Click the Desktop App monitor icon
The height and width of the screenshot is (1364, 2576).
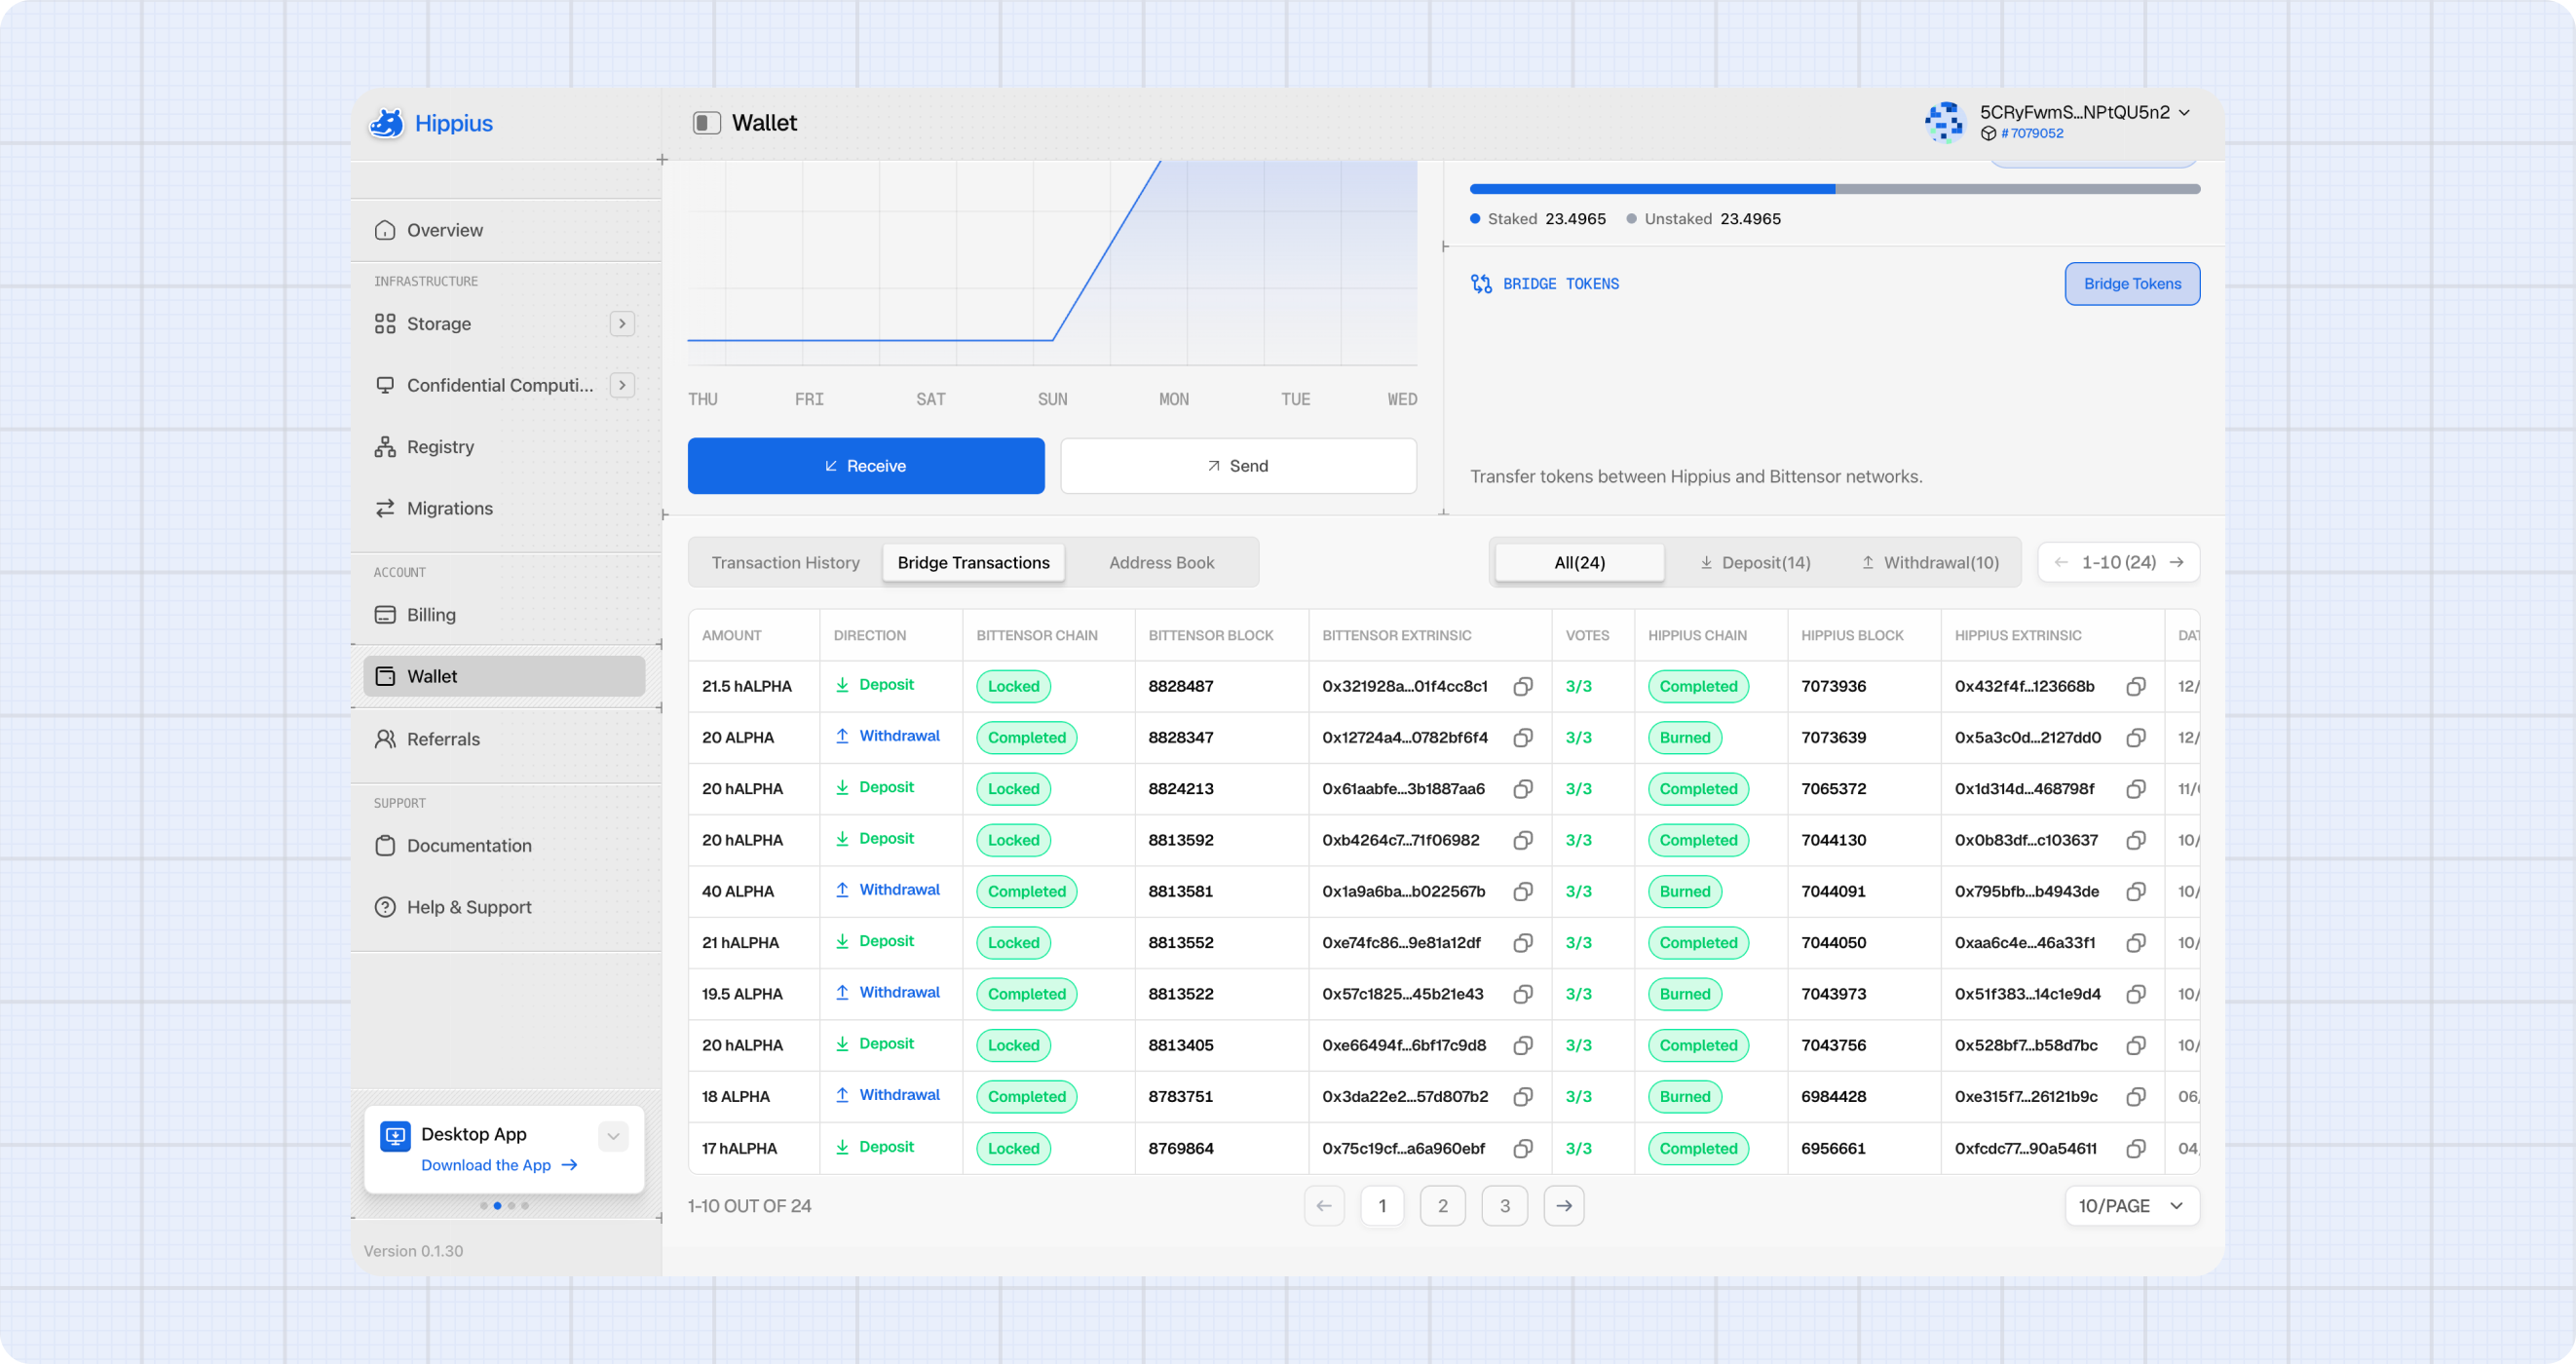pyautogui.click(x=395, y=1136)
